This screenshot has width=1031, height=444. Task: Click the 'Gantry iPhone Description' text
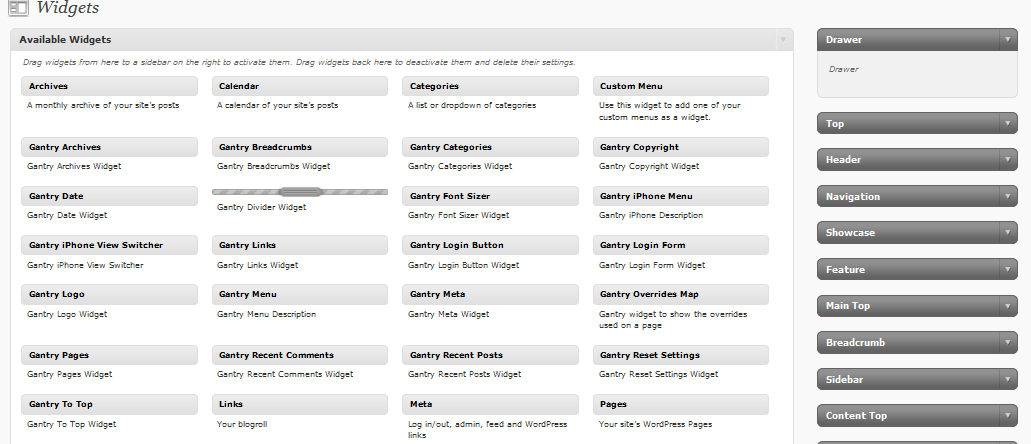pos(651,216)
